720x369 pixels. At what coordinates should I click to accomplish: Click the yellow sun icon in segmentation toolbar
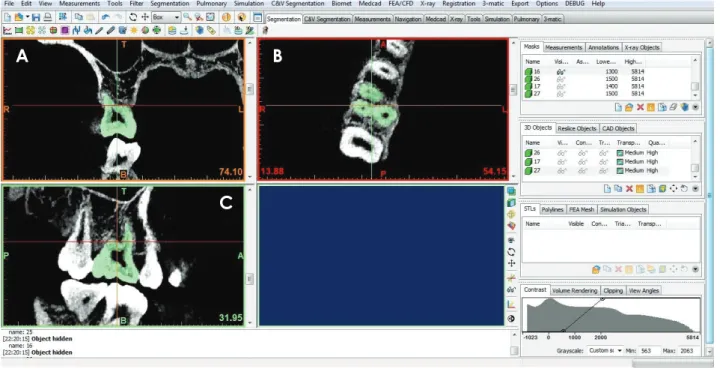tap(134, 30)
